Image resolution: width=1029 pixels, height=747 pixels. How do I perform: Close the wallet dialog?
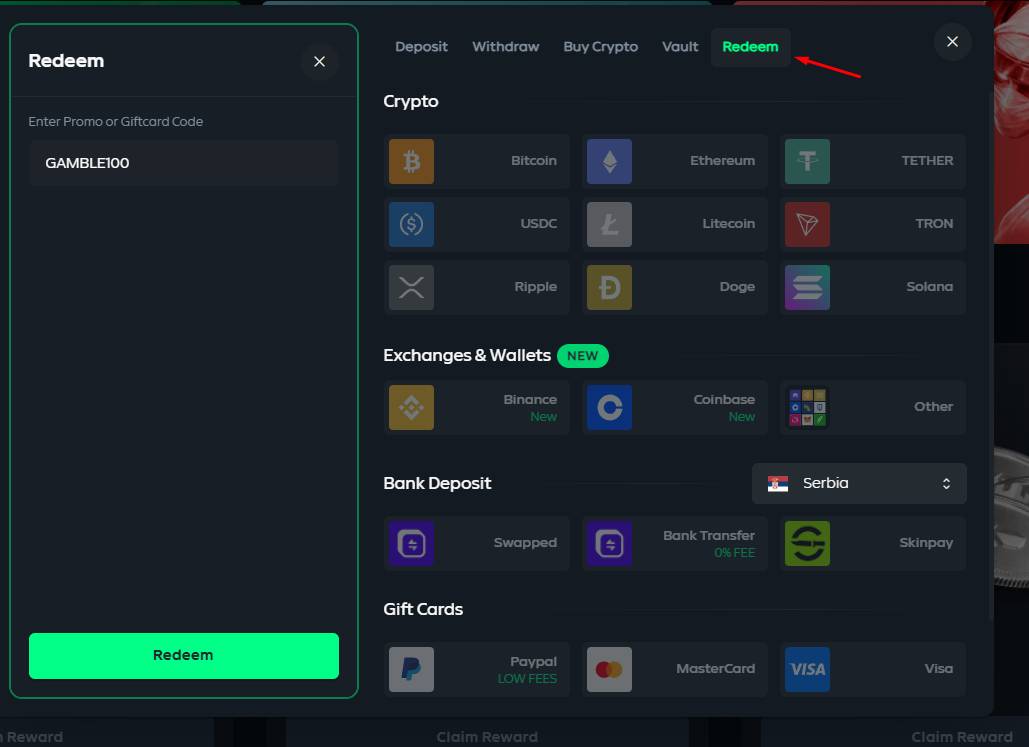[x=952, y=42]
